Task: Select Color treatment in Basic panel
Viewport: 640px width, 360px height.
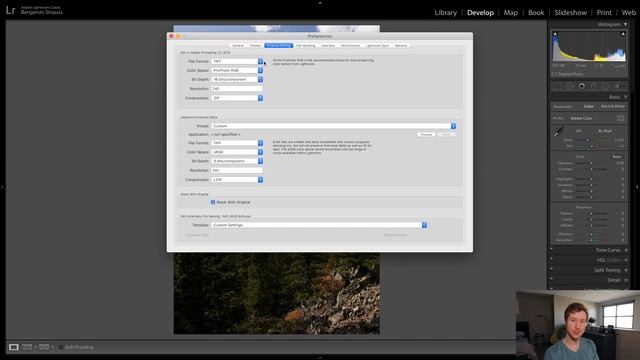Action: [588, 106]
